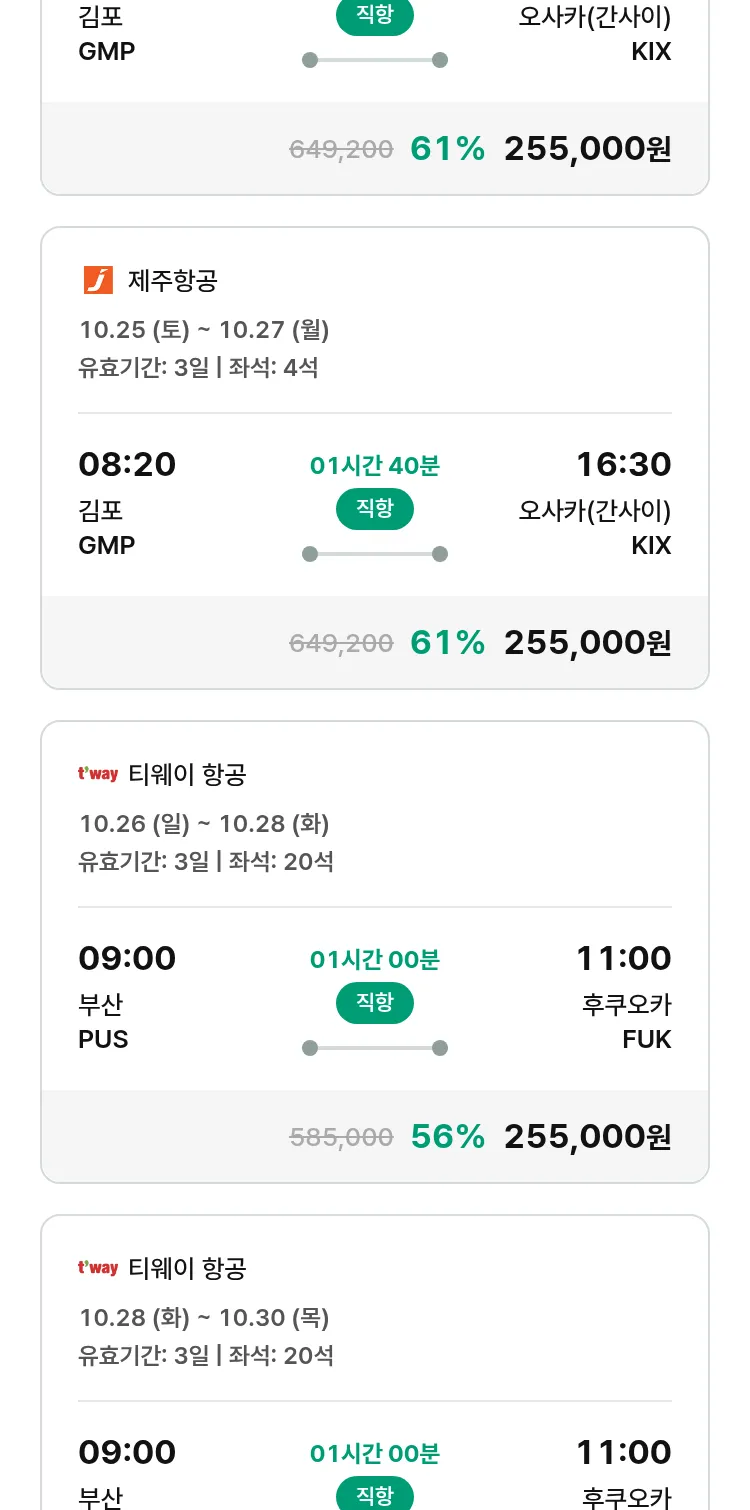
Task: Click 직항 badge on the 10.26 (일) Busan flight
Action: click(375, 1003)
